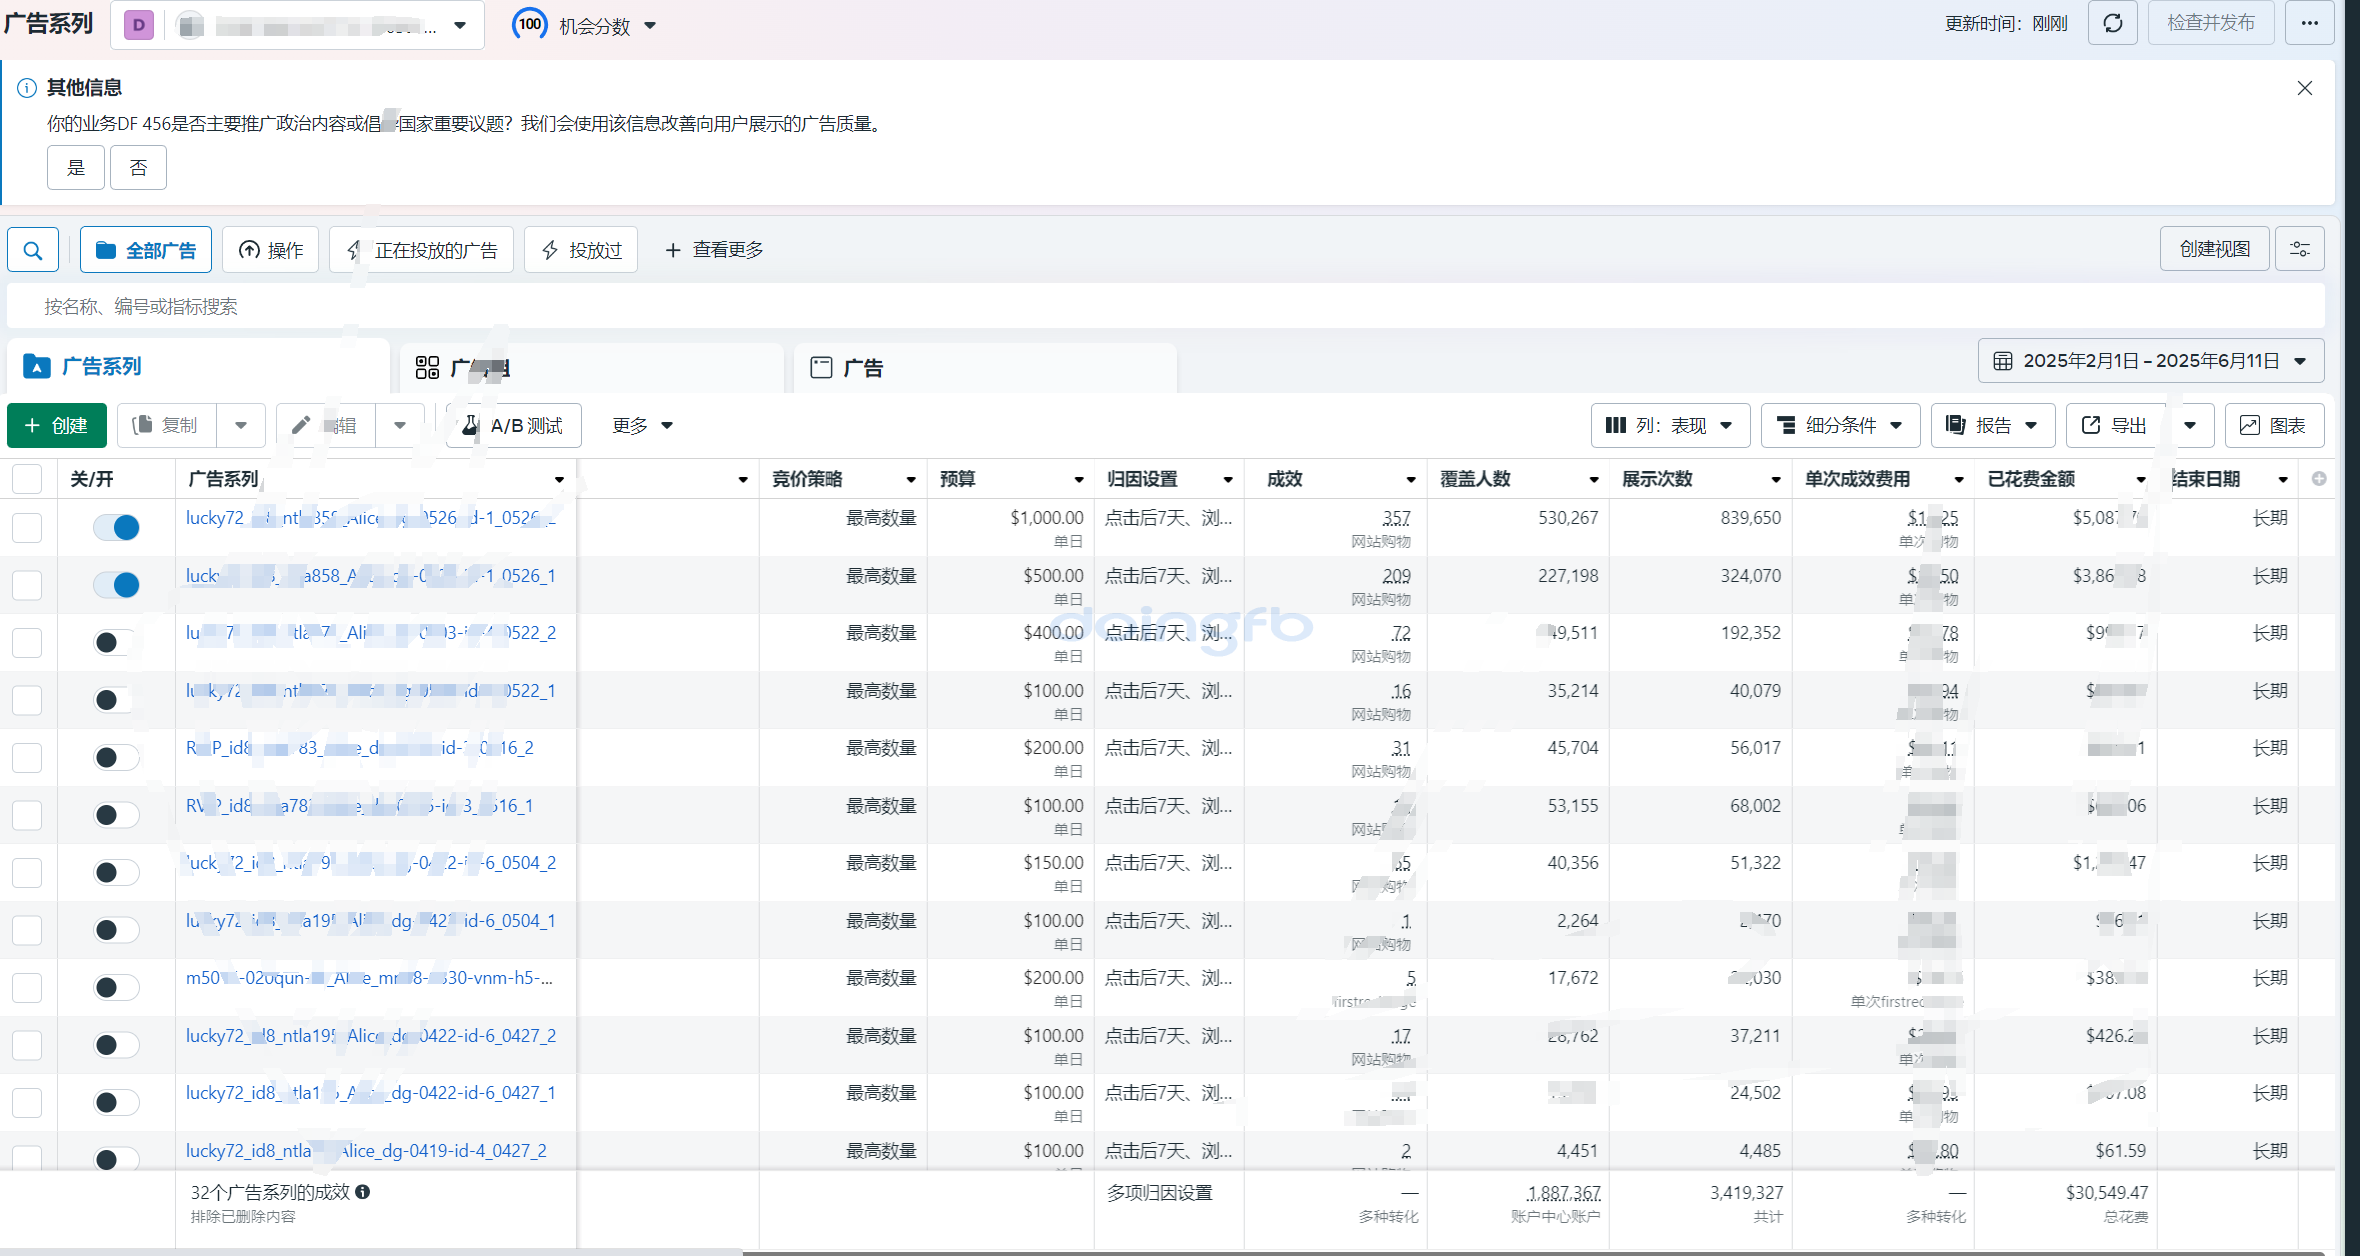Open the 更多 more dropdown
Screen dimensions: 2360x1256
coord(642,425)
